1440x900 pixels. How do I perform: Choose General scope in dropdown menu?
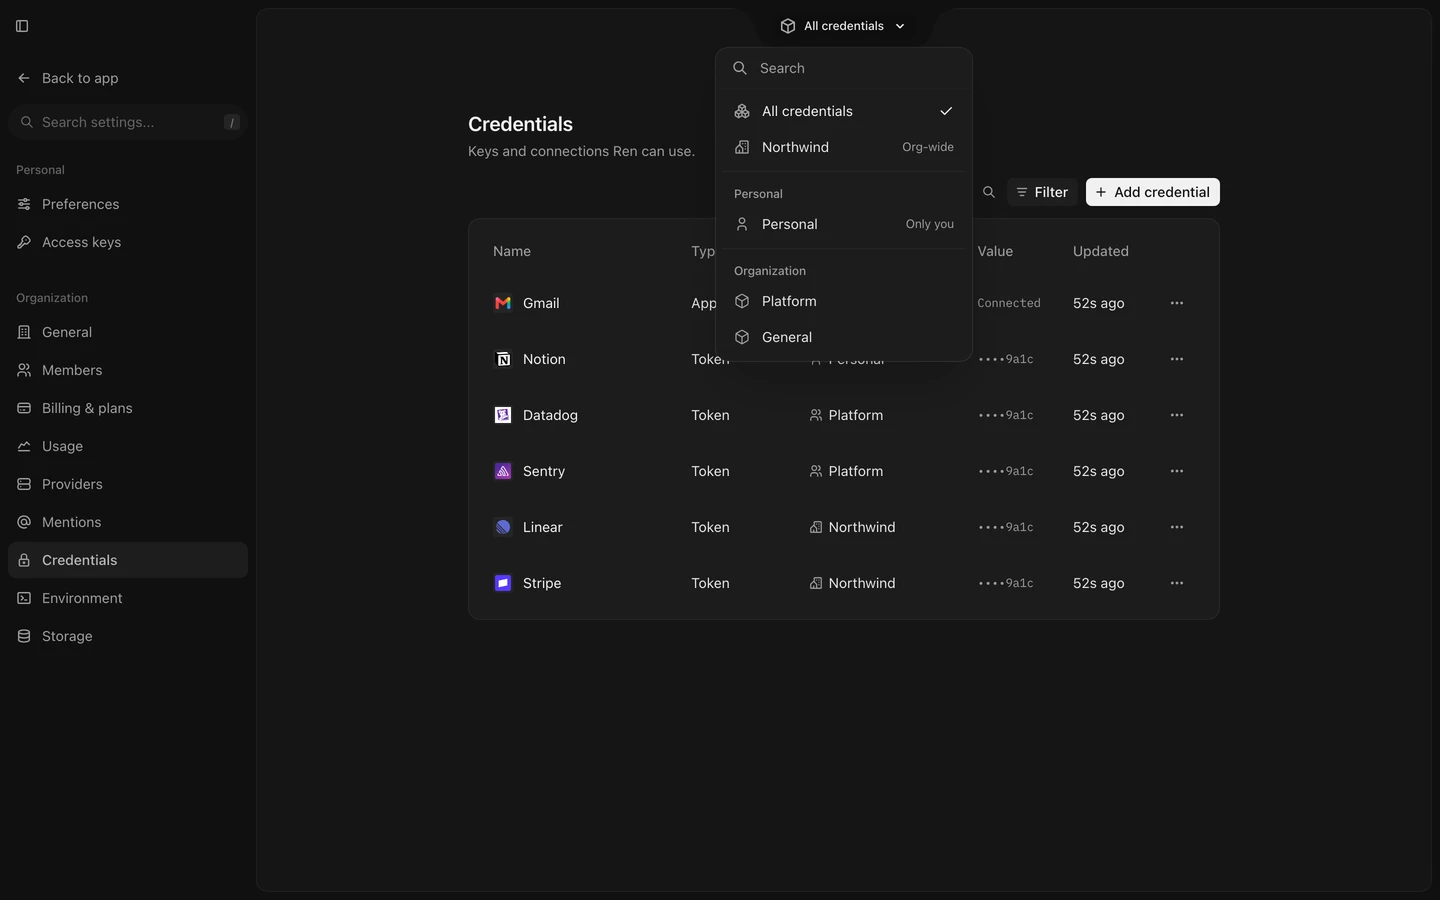844,337
